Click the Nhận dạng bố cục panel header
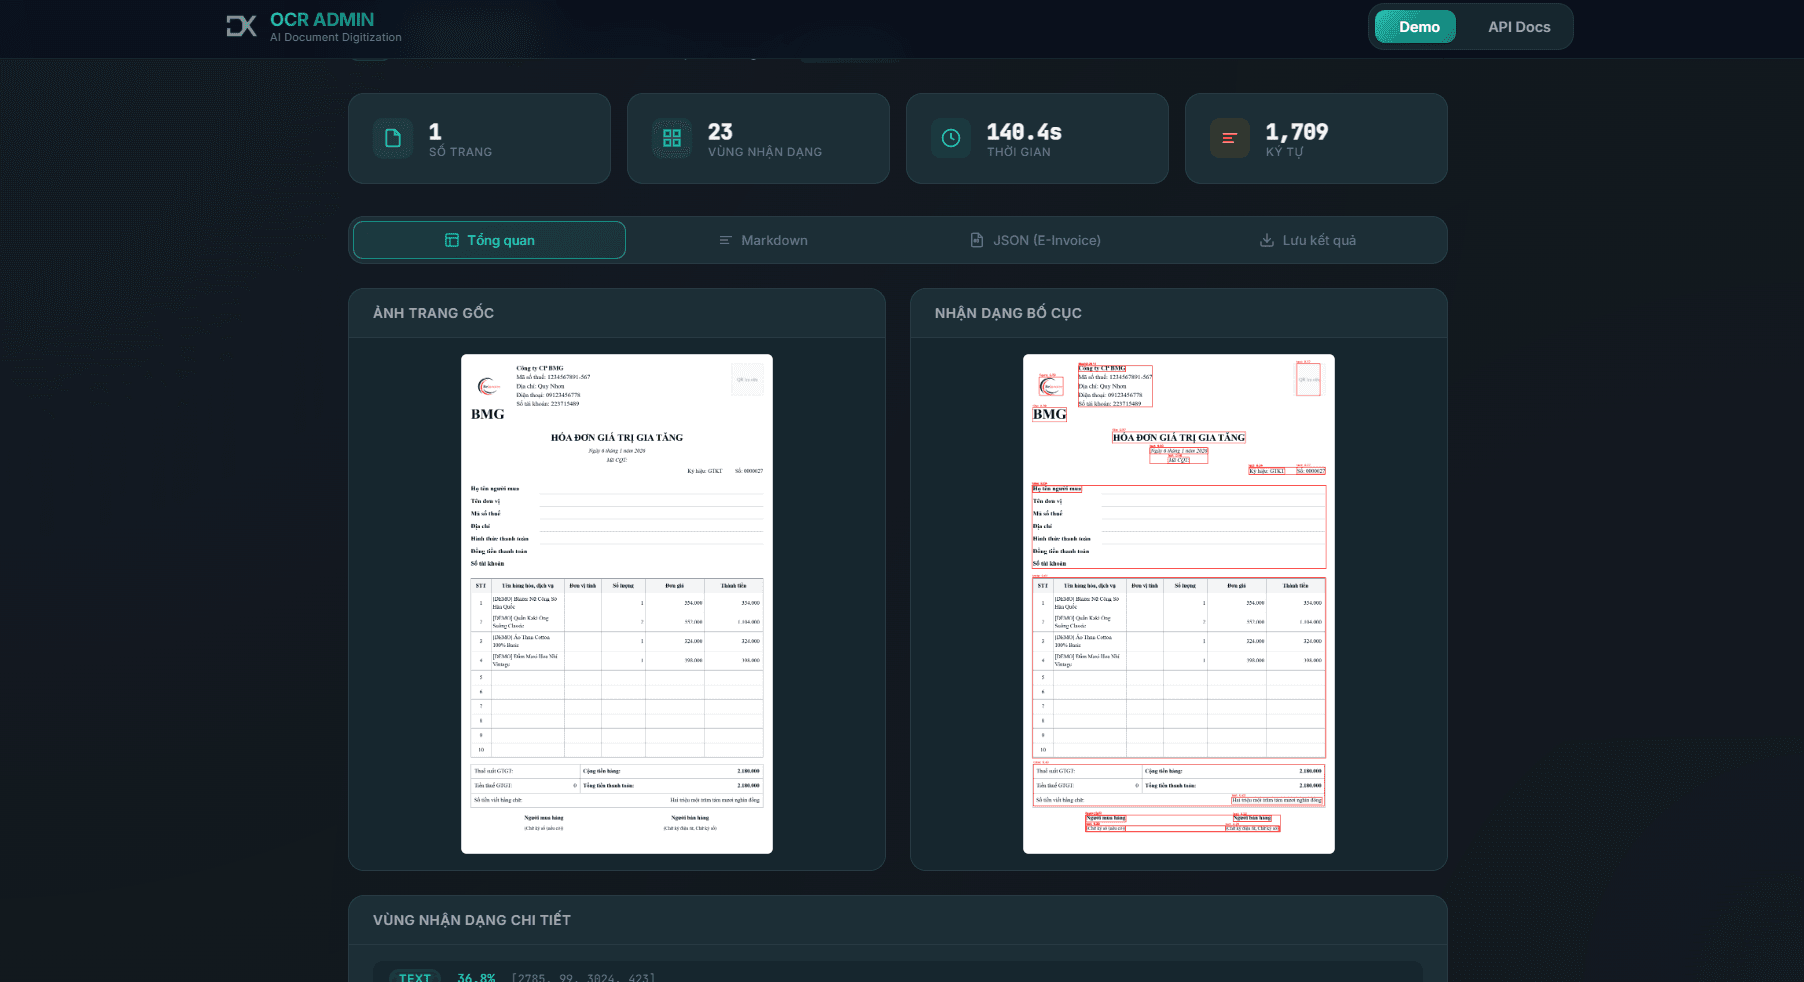Image resolution: width=1804 pixels, height=982 pixels. coord(1008,313)
